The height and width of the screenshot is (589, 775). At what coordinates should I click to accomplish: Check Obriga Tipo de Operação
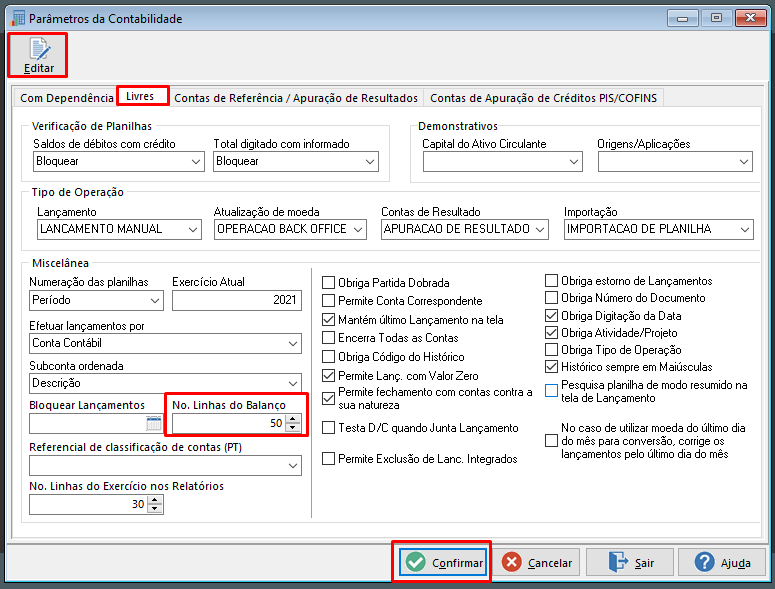[551, 350]
